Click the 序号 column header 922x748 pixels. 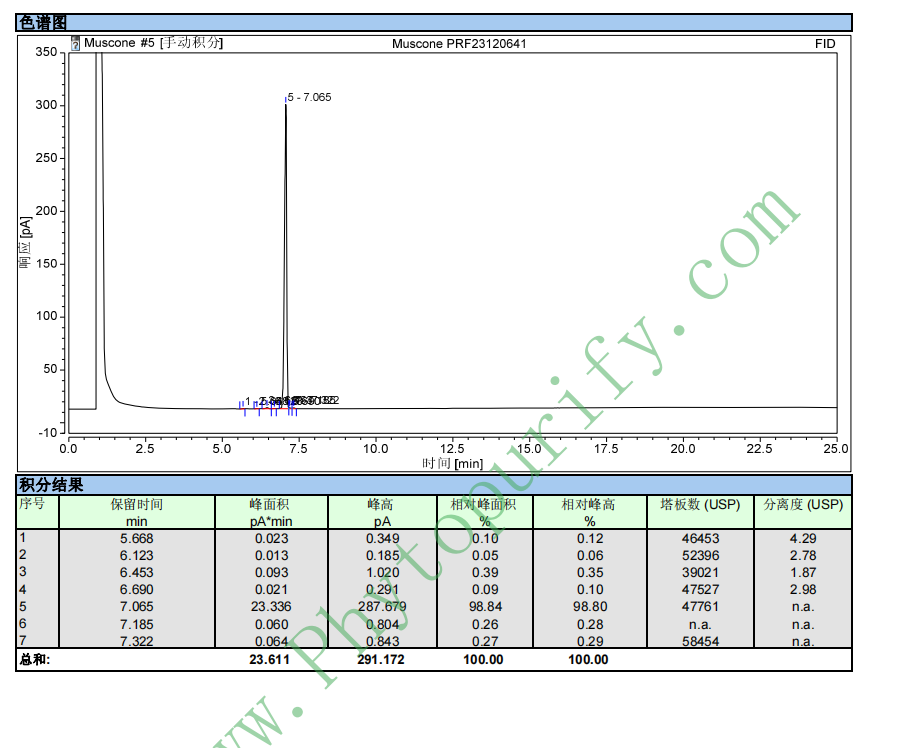33,505
